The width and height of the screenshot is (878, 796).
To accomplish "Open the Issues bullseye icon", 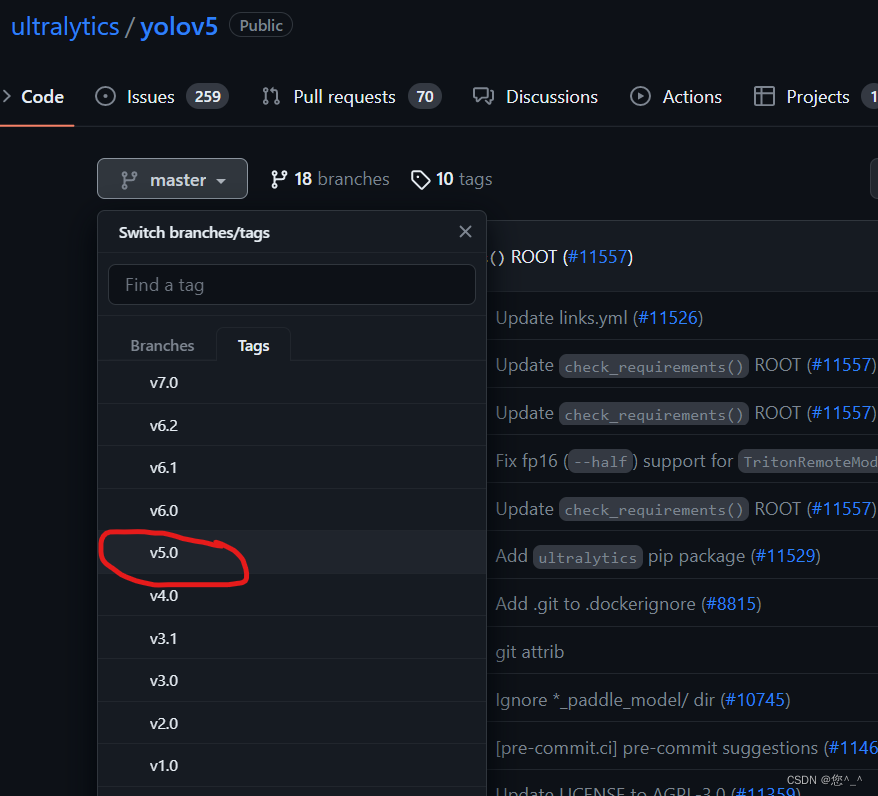I will click(x=104, y=96).
